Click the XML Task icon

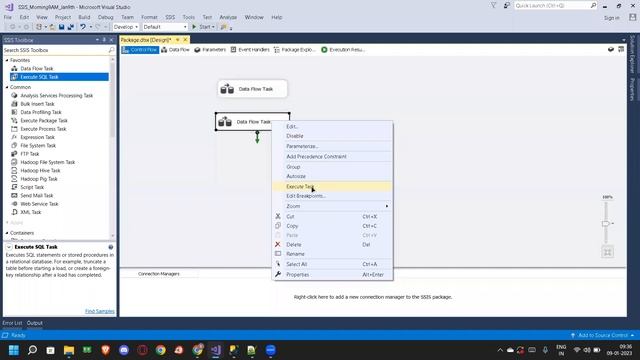pos(14,212)
